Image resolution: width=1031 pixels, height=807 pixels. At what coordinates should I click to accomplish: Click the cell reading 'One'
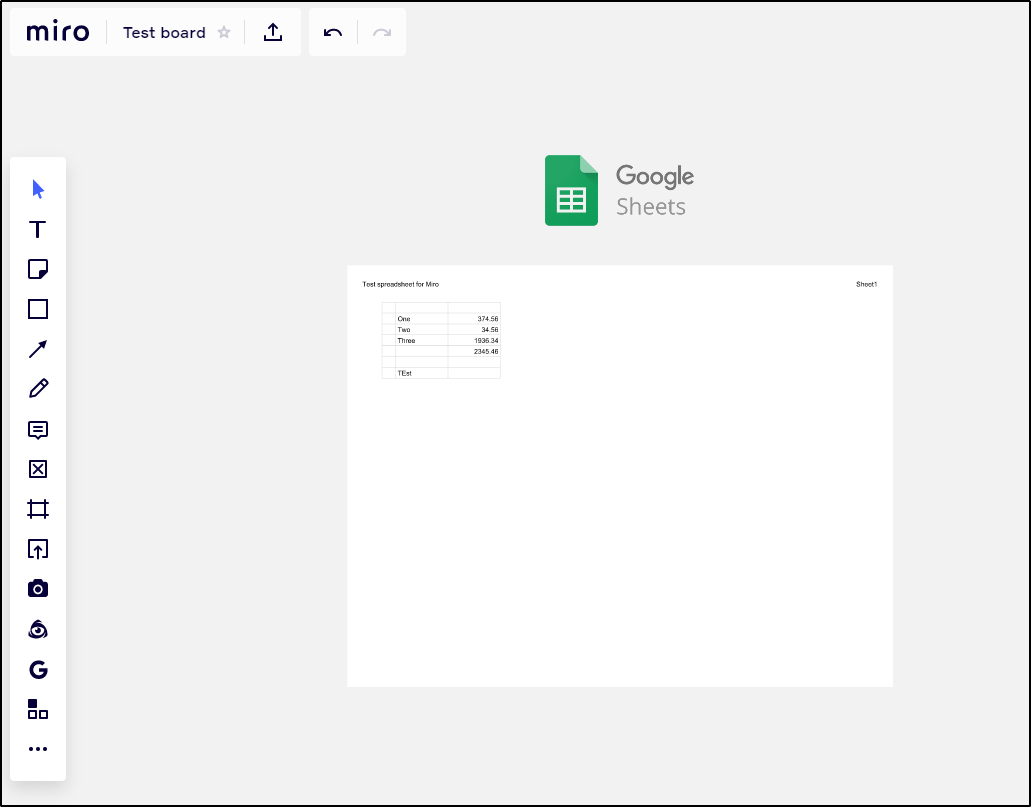tap(421, 318)
